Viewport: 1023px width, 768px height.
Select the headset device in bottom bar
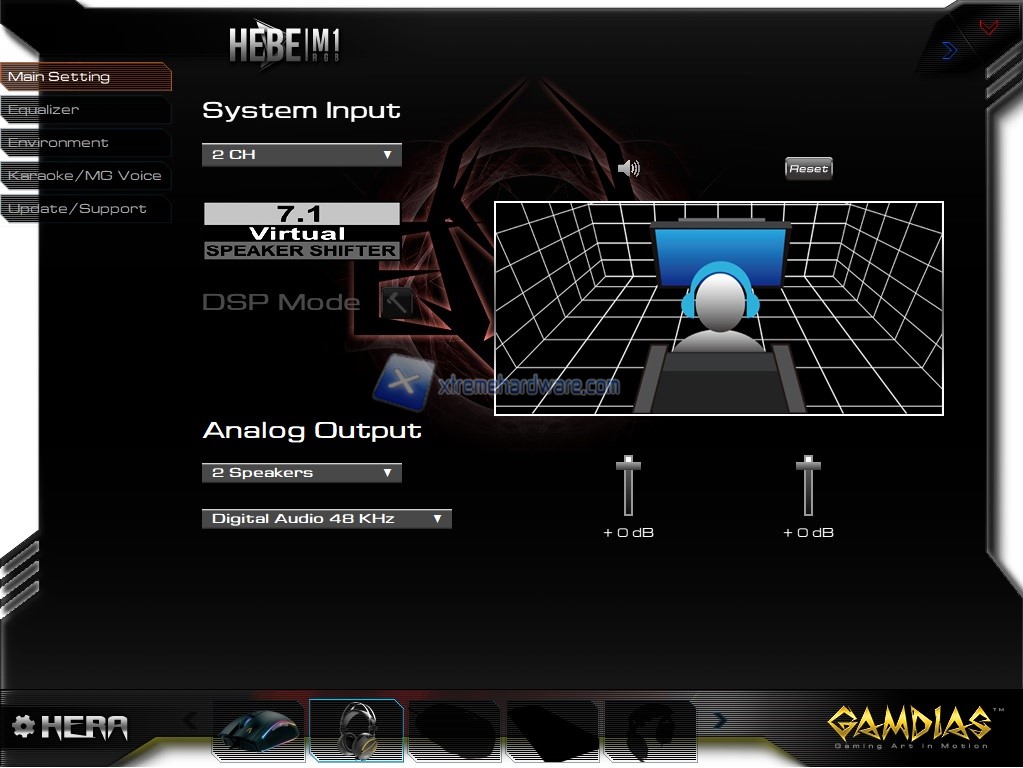coord(356,732)
